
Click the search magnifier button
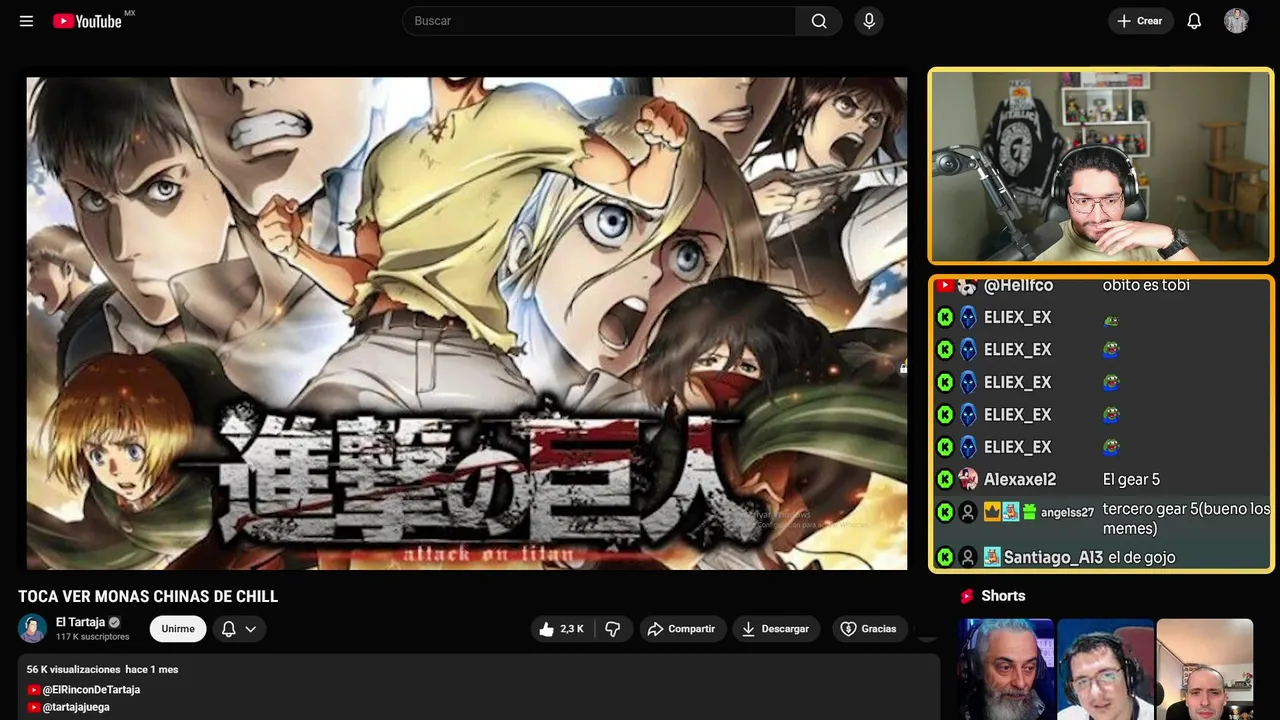819,21
